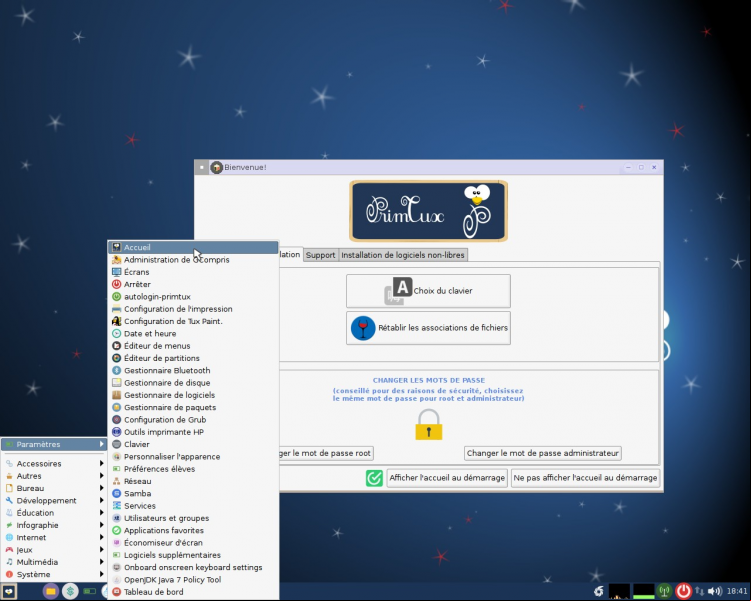This screenshot has height=601, width=751.
Task: Click the Applications favorites icon
Action: click(116, 531)
